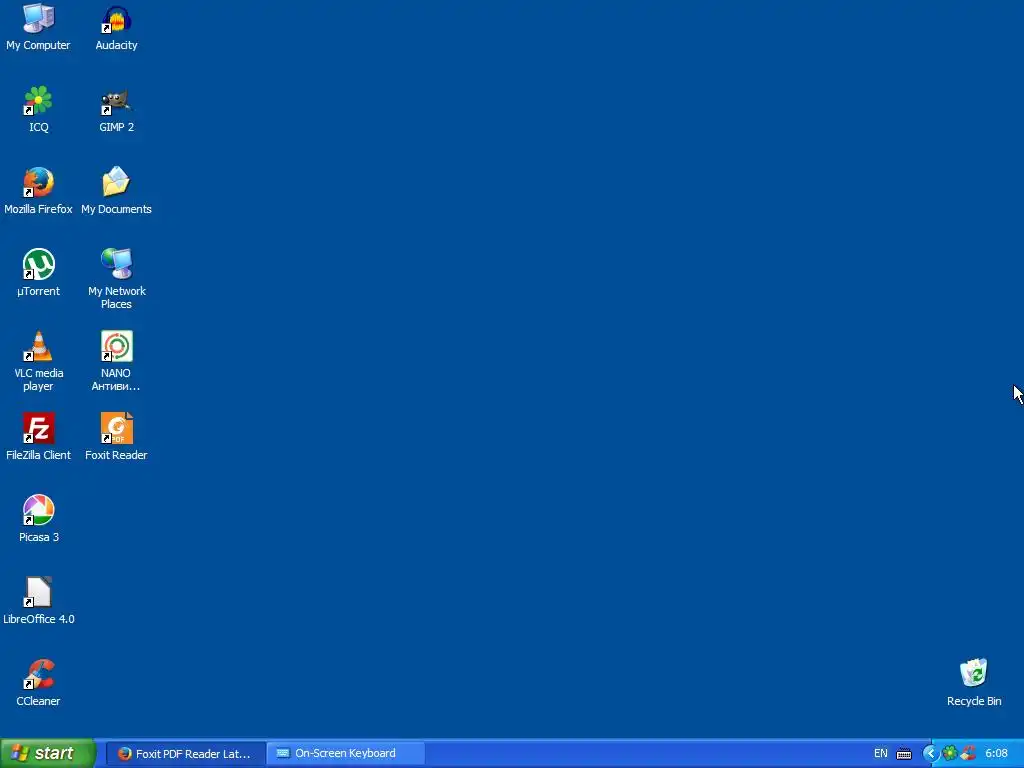This screenshot has height=768, width=1024.
Task: Click the 6:08 clock in the tray
Action: point(997,754)
